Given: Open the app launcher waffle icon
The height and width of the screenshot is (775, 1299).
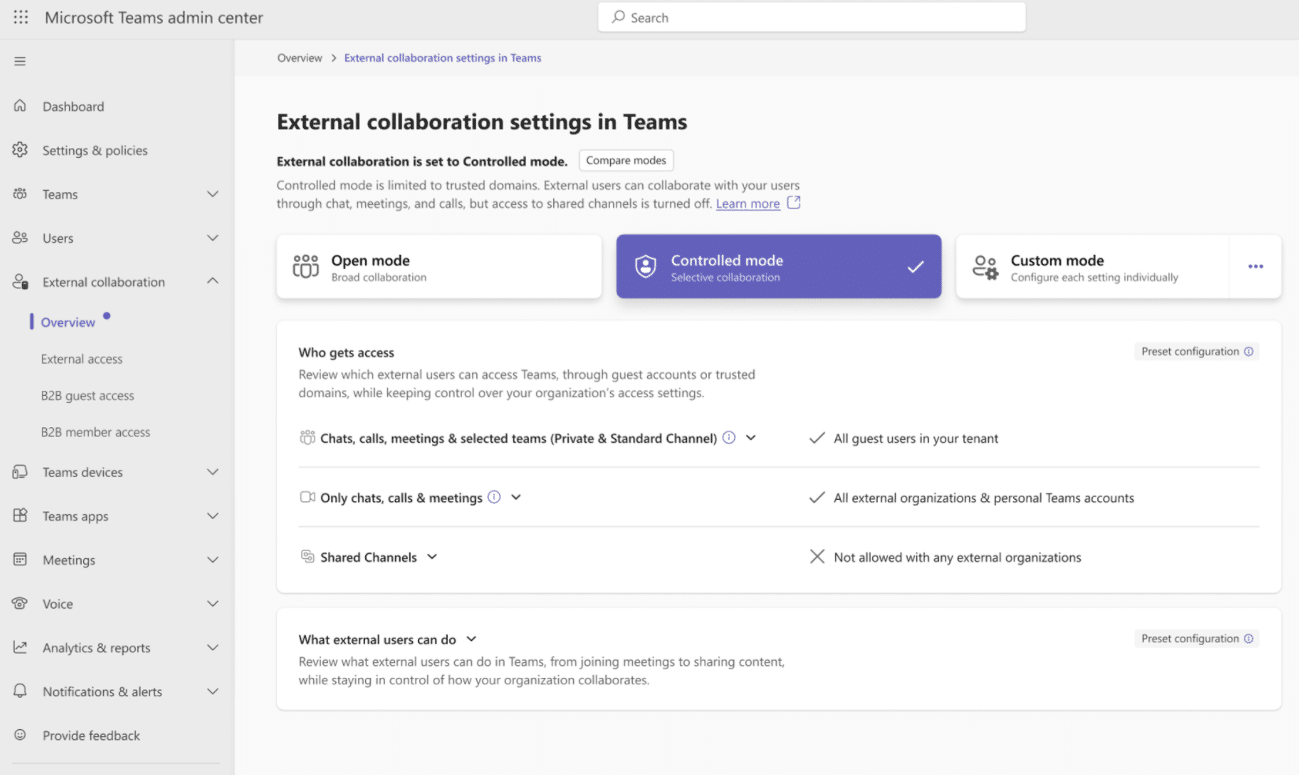Looking at the screenshot, I should [x=21, y=18].
